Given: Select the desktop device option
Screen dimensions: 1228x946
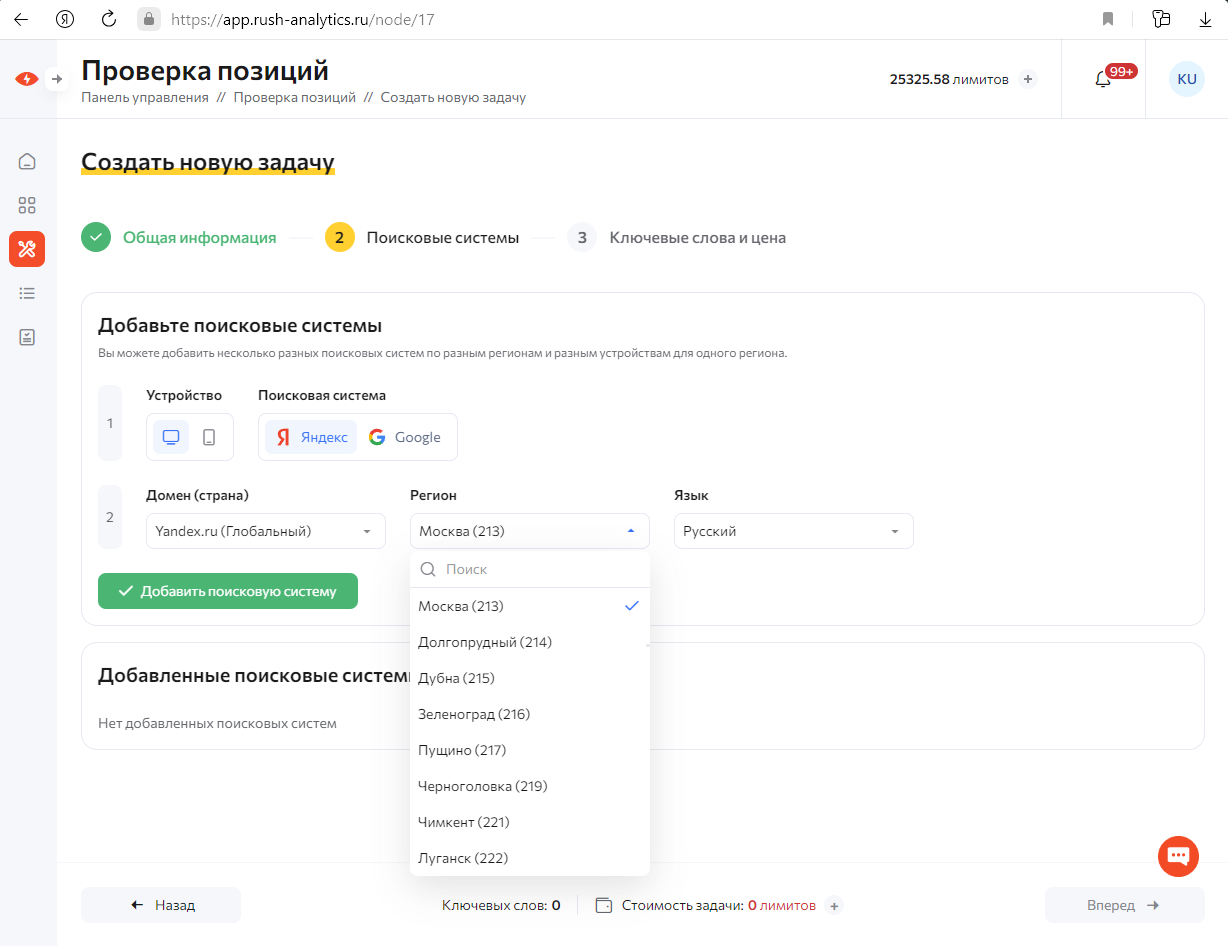Looking at the screenshot, I should point(171,437).
